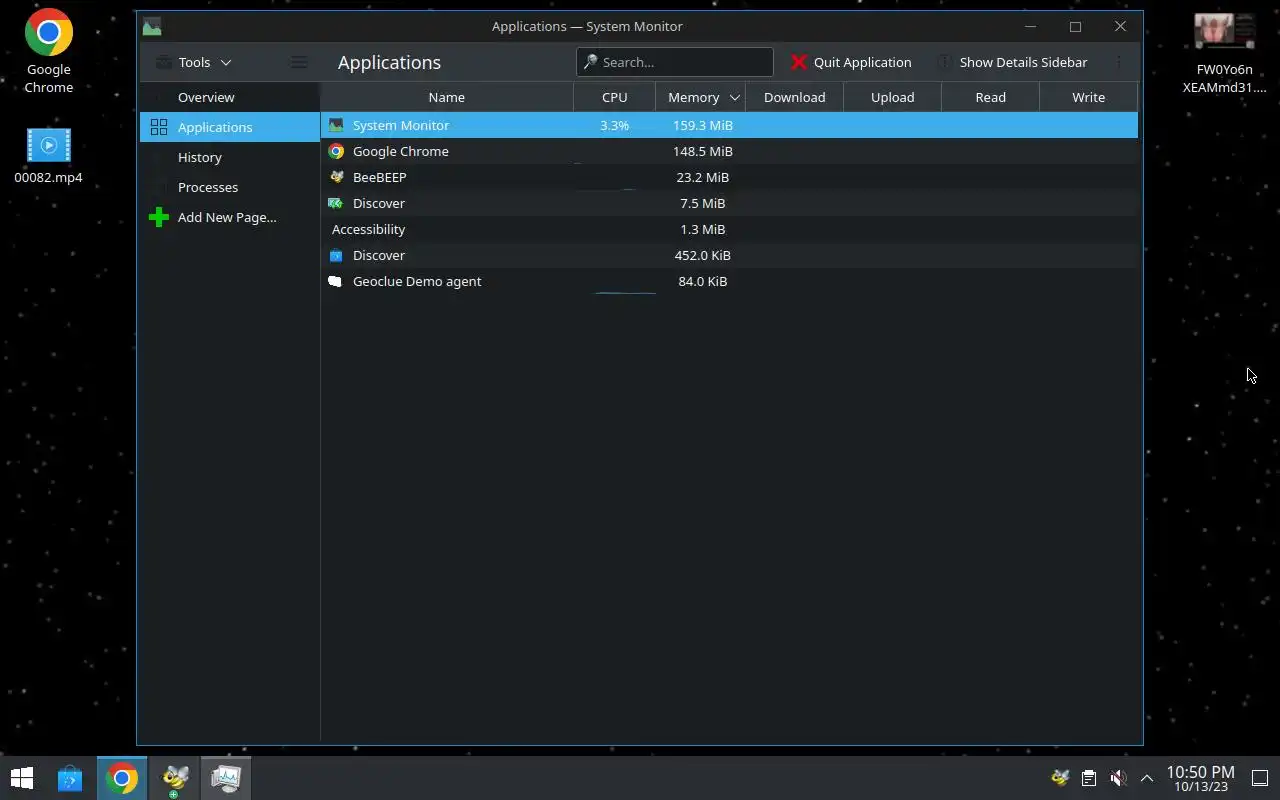Click the Chrome icon in the application list
The width and height of the screenshot is (1280, 800).
pos(336,151)
